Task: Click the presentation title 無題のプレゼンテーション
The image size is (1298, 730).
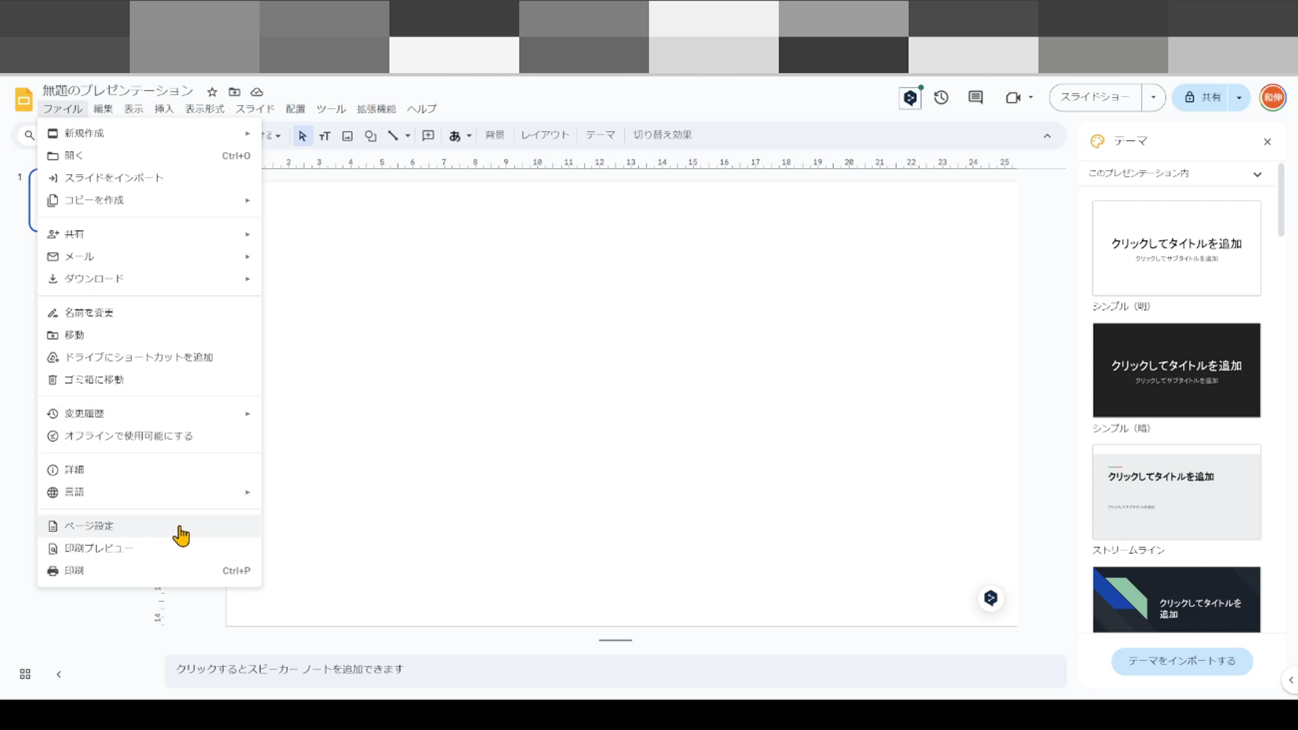Action: [x=118, y=91]
